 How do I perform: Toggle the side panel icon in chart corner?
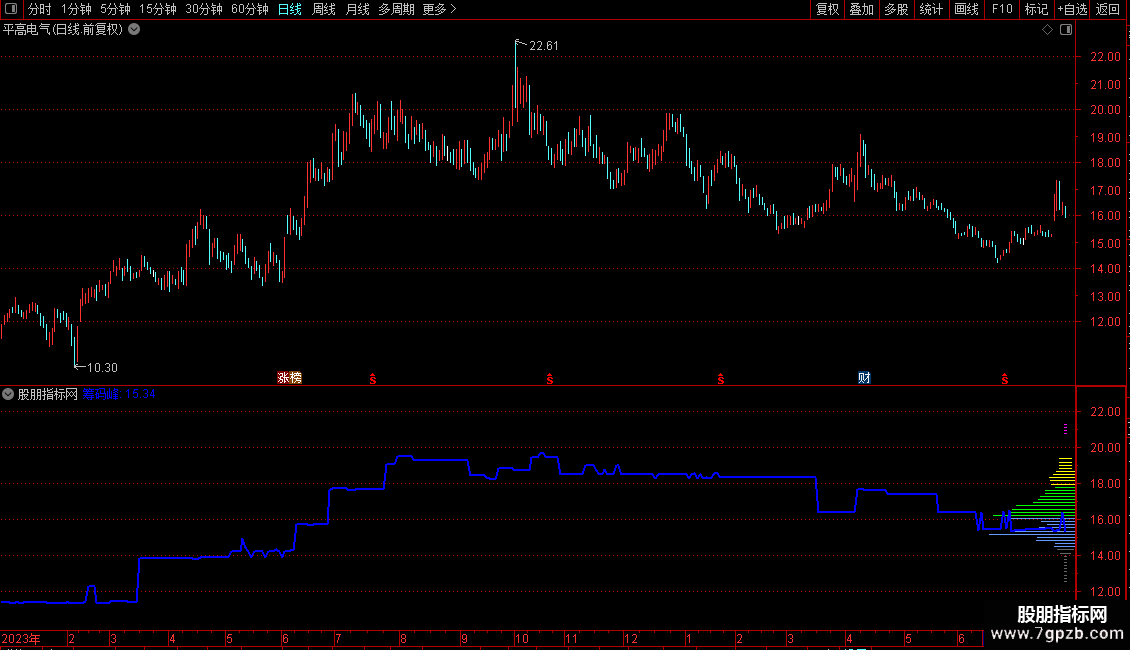(1066, 30)
